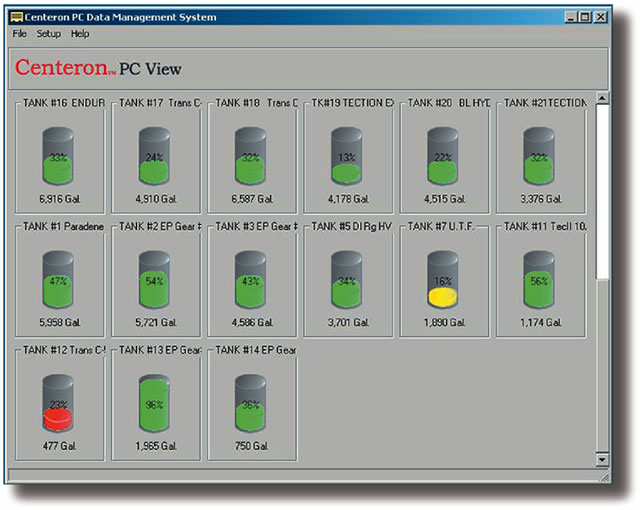Viewport: 640px width, 510px height.
Task: Click the Tank #2 EP Gear cylinder
Action: click(x=154, y=279)
